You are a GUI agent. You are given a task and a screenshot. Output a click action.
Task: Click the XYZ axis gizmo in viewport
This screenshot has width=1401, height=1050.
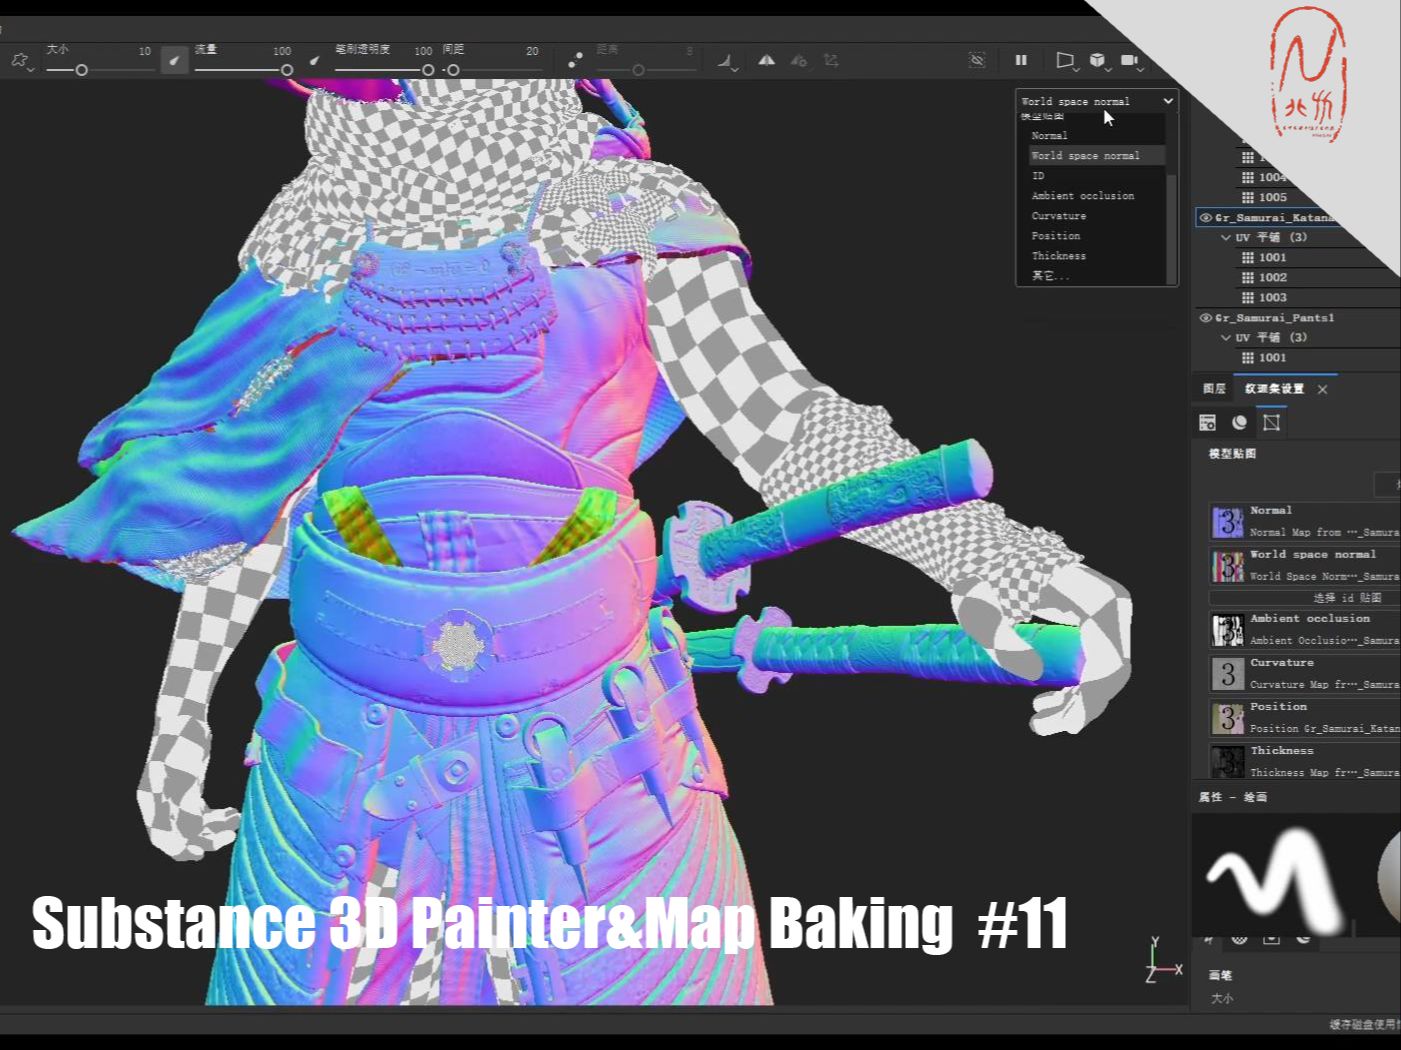coord(1163,961)
